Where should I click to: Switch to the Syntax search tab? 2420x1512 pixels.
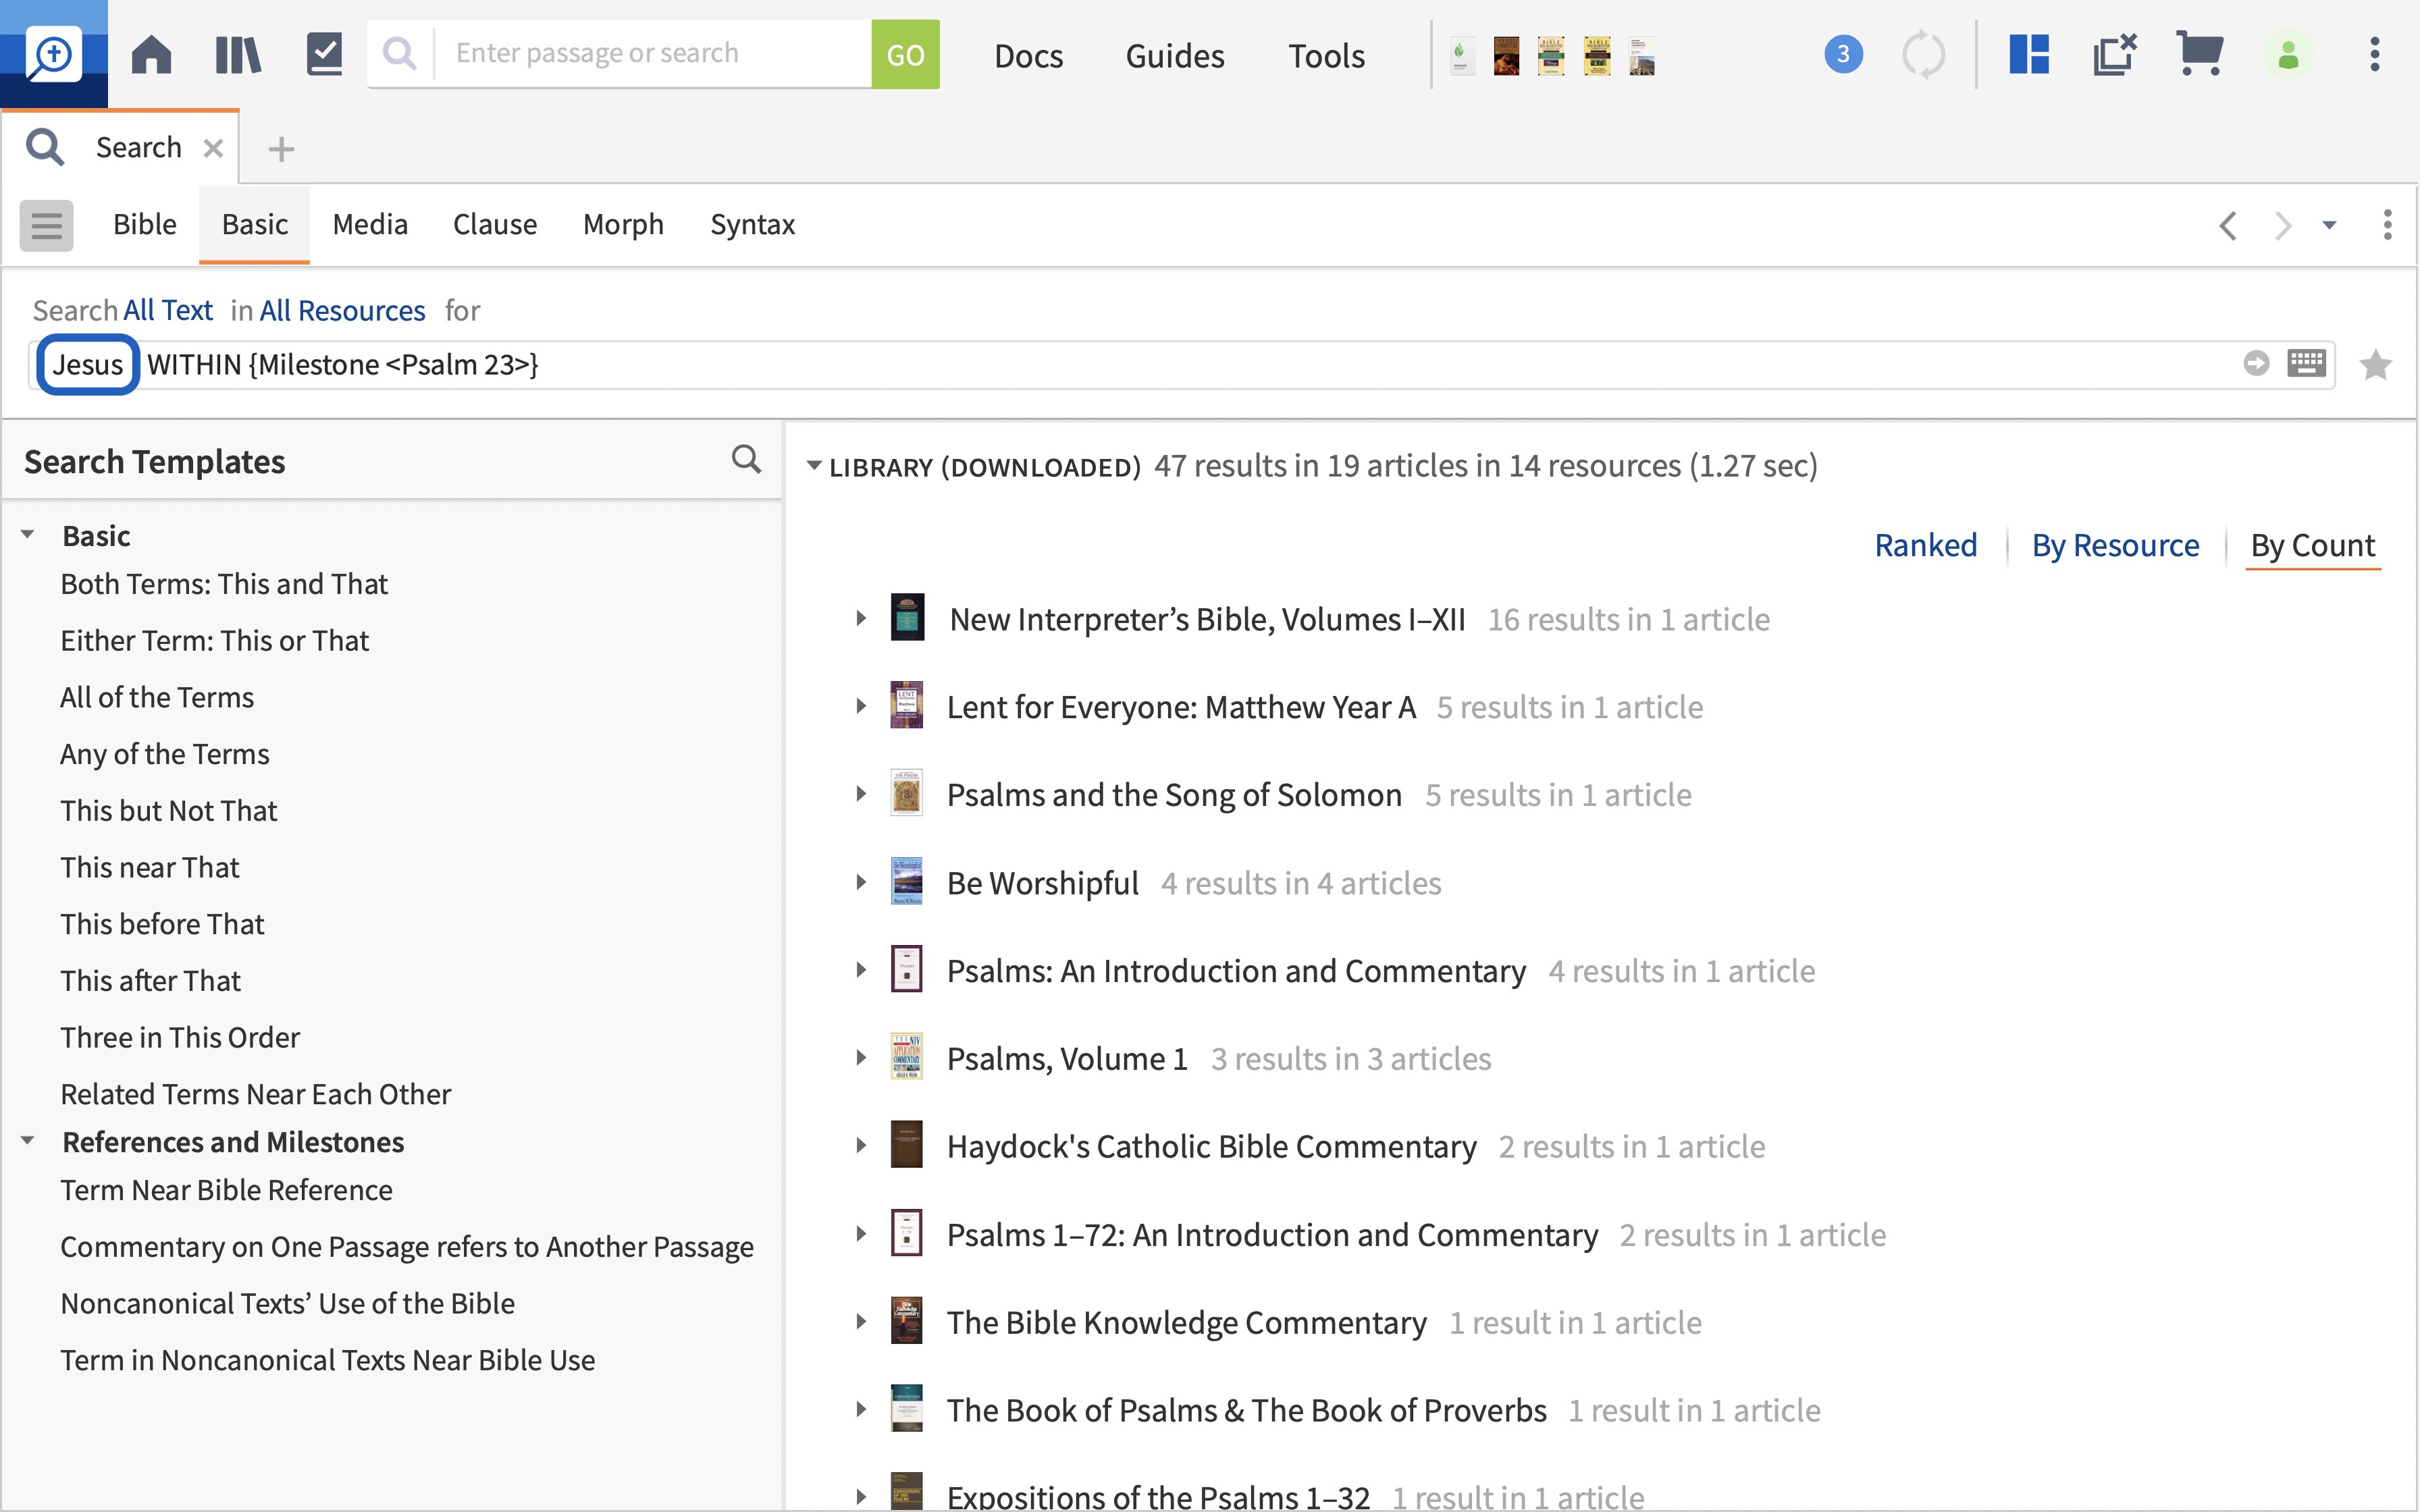tap(753, 225)
